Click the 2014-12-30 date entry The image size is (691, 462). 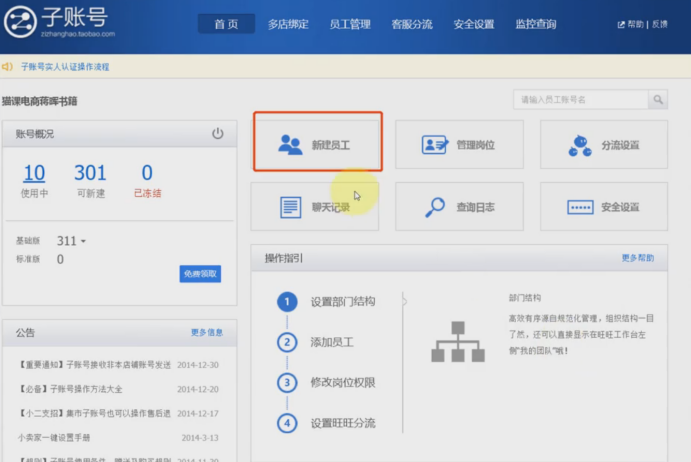(198, 365)
